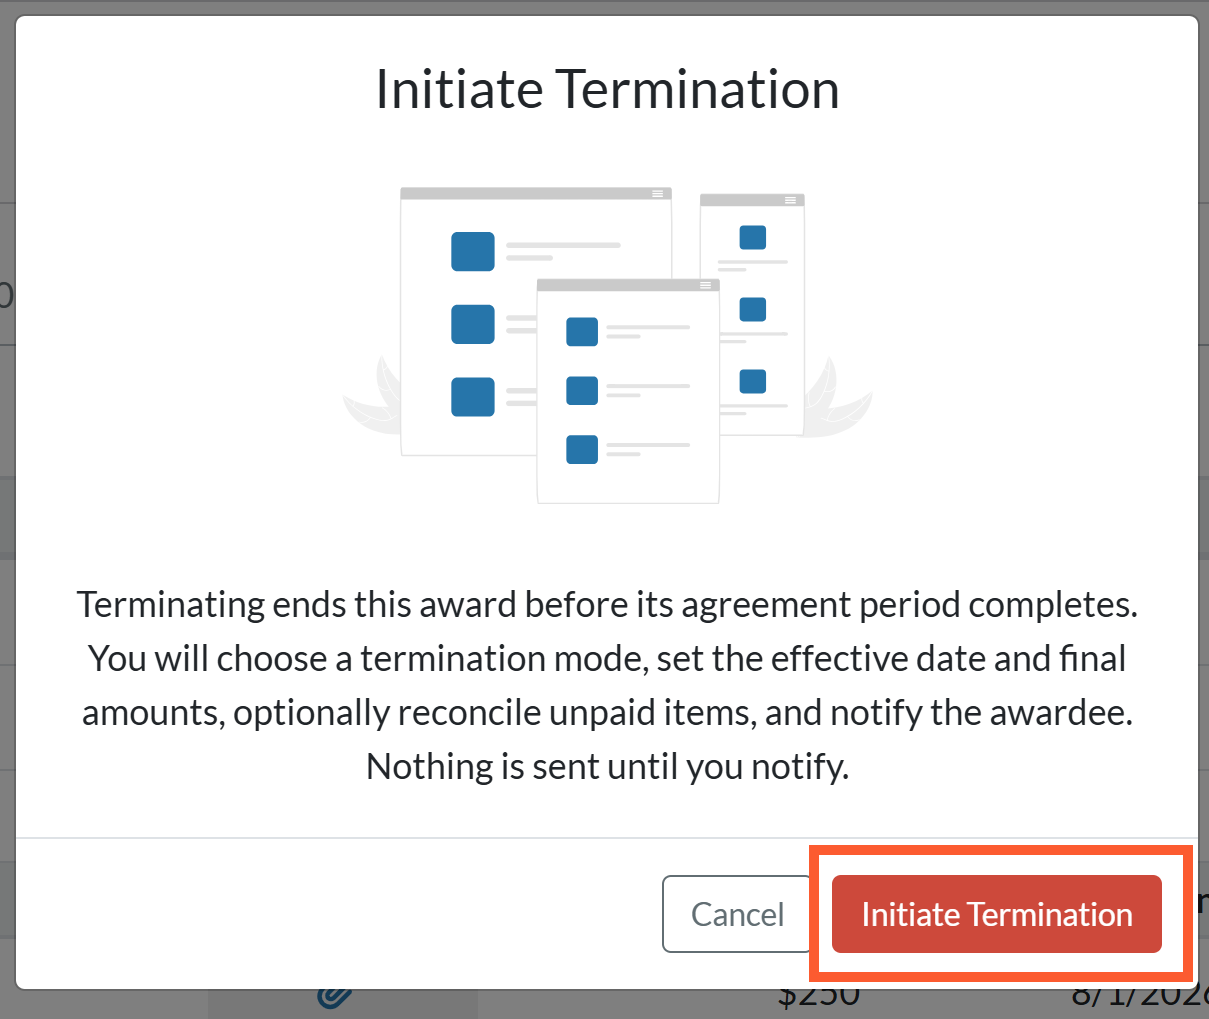Click the $250 amount behind the dialog

pos(819,997)
